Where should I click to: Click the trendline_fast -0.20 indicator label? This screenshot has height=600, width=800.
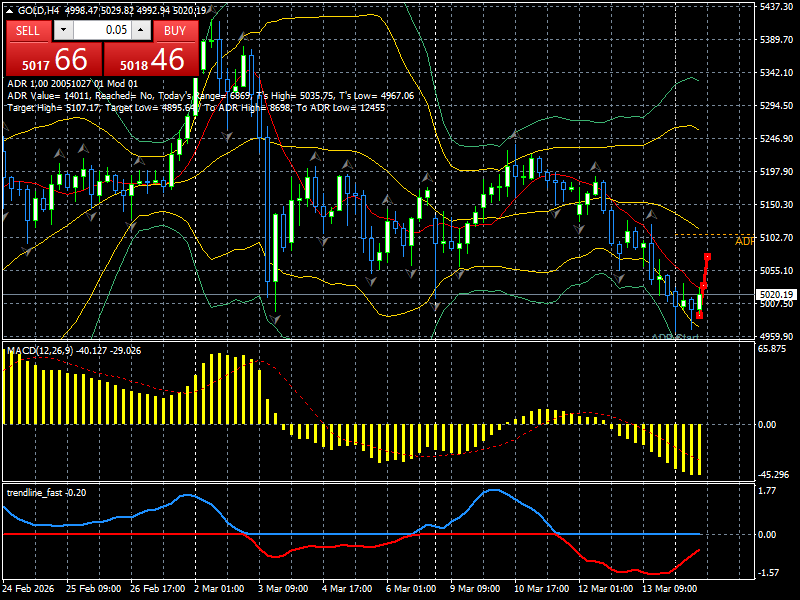point(46,492)
